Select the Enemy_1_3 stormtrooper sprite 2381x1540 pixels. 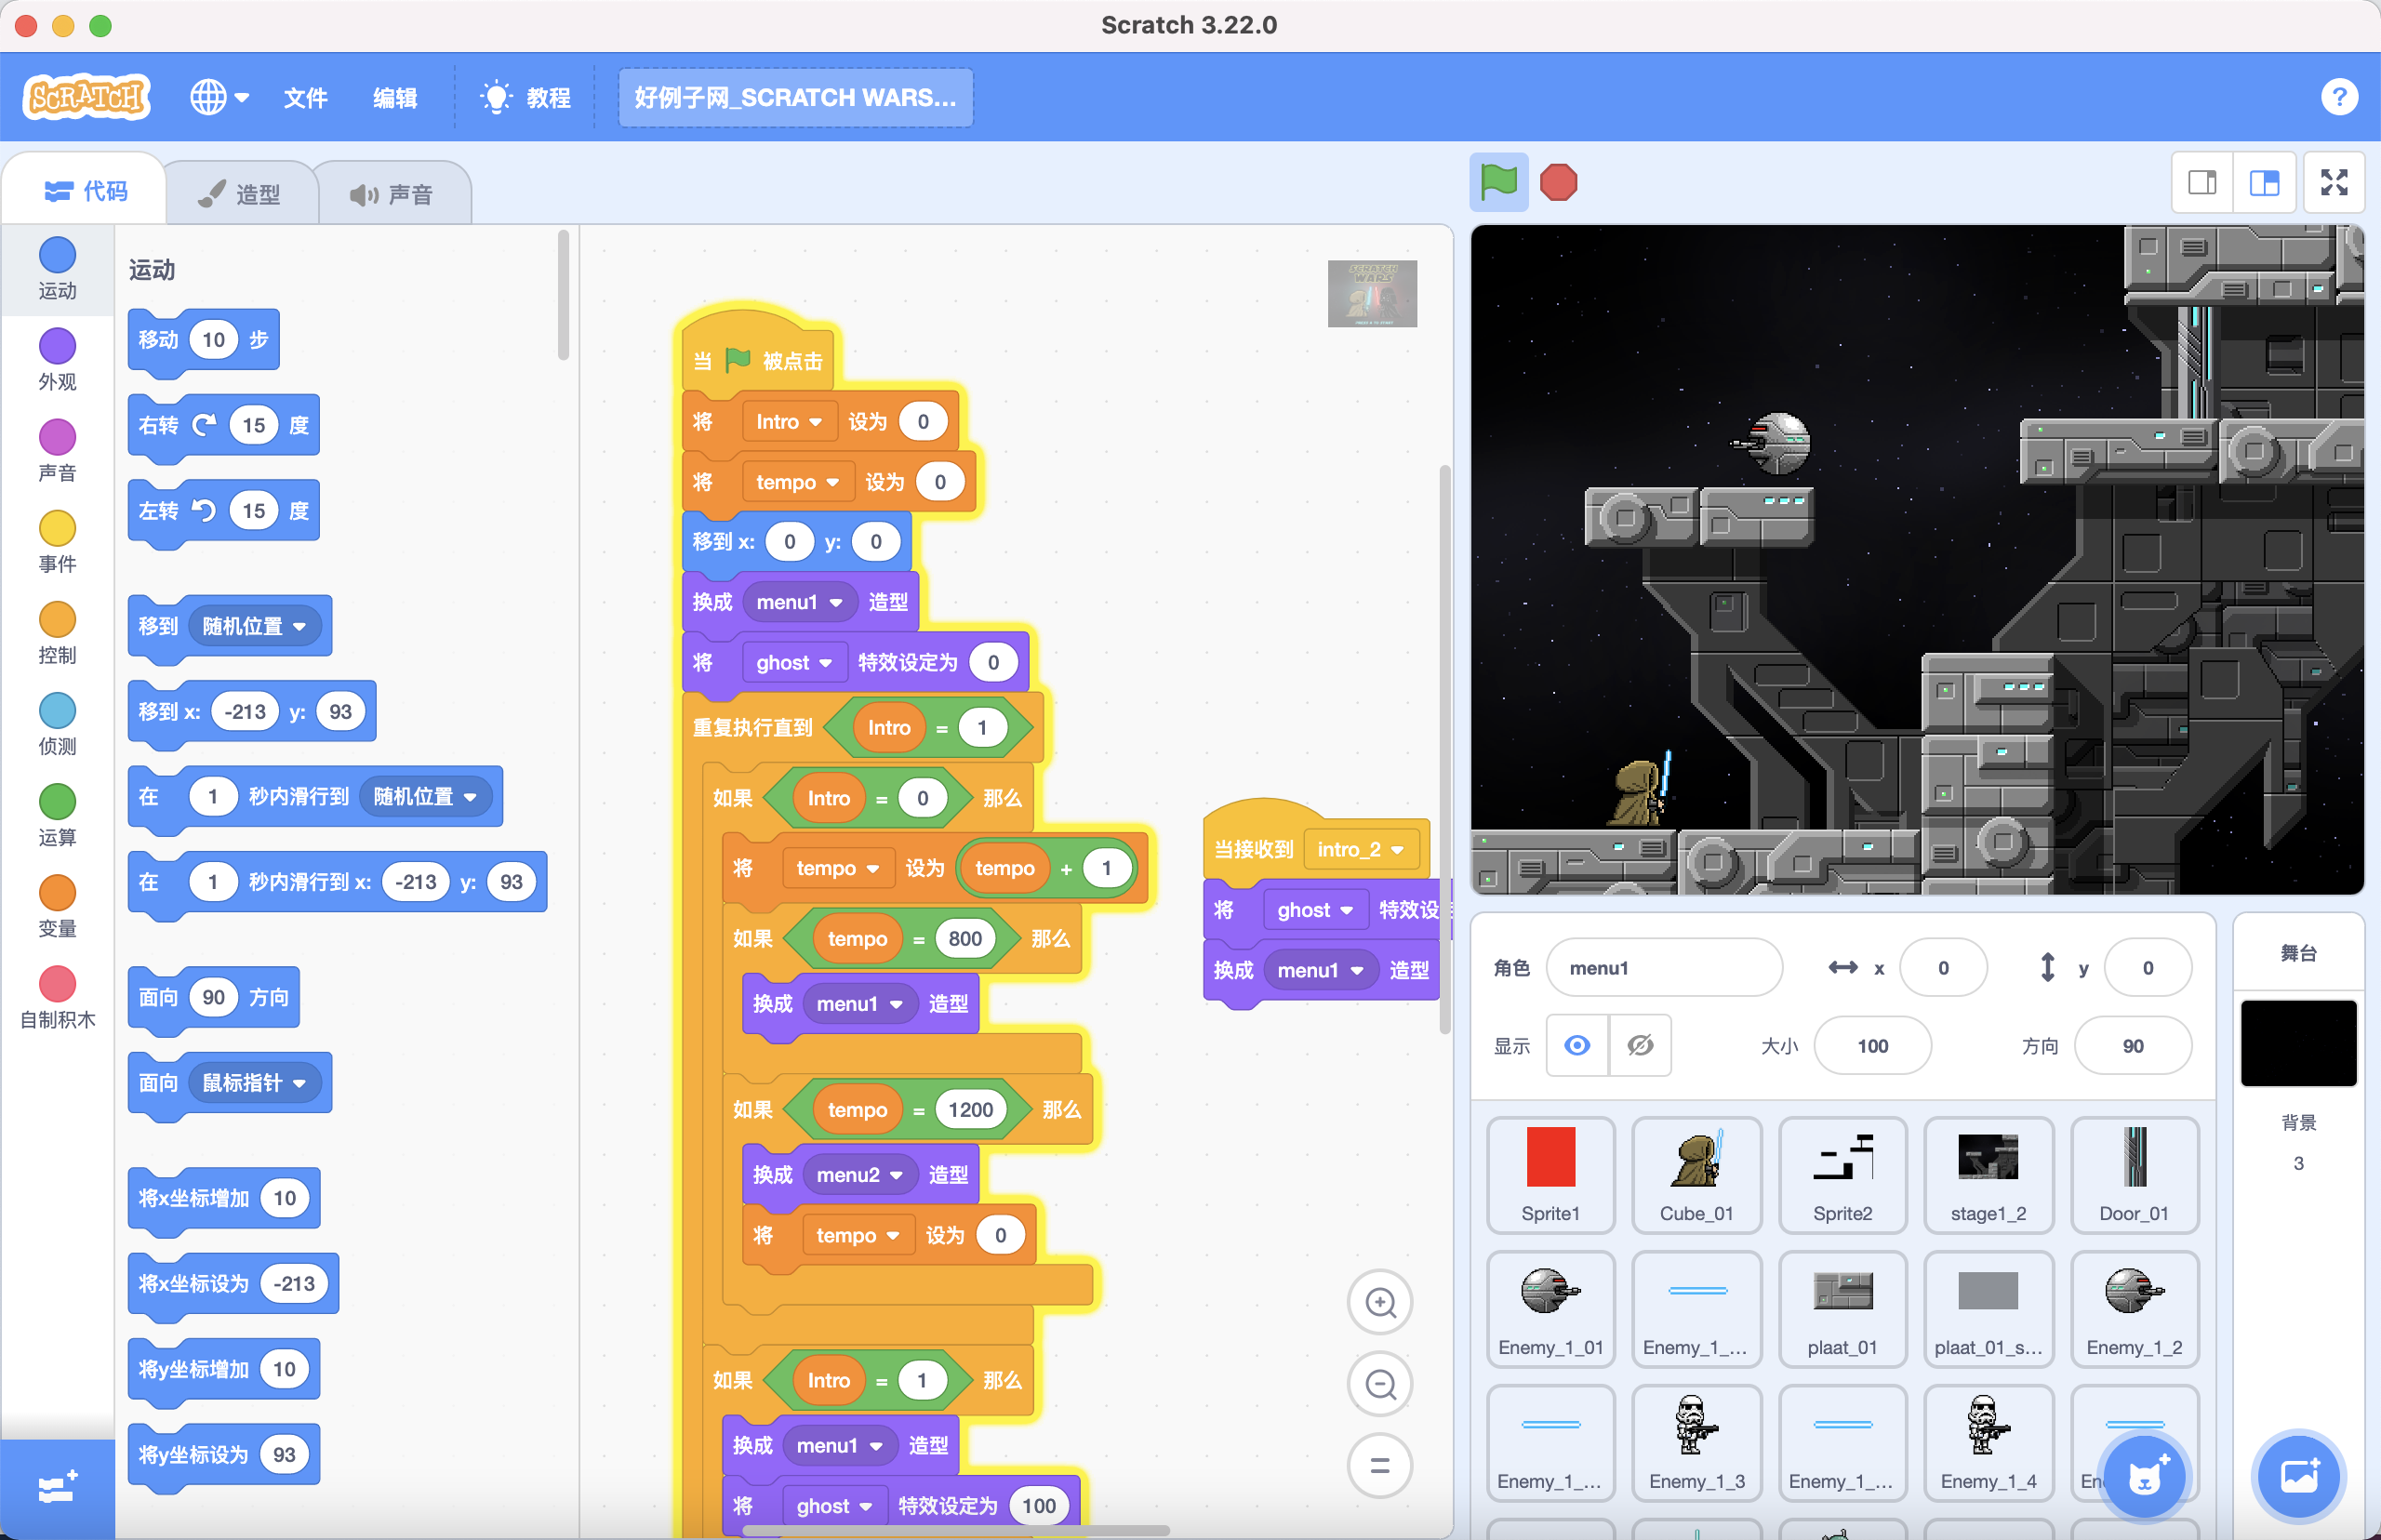point(1696,1442)
